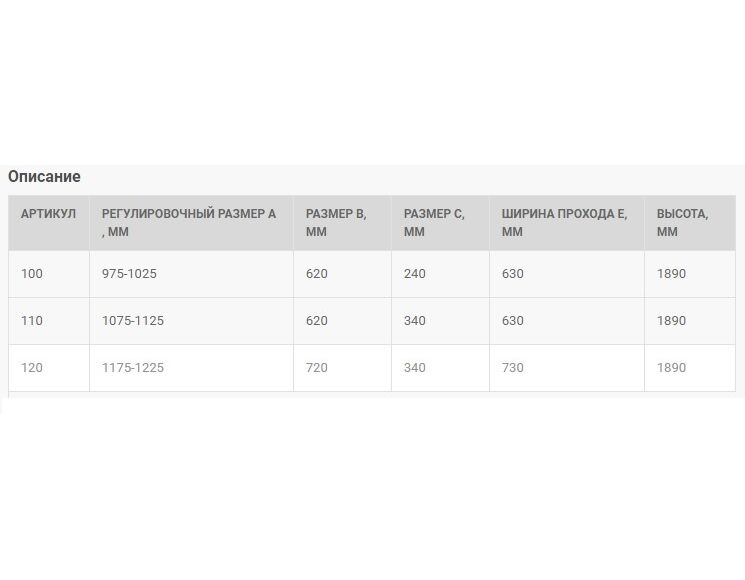Select the 240 size C cell
This screenshot has height=580, width=745.
pos(440,274)
